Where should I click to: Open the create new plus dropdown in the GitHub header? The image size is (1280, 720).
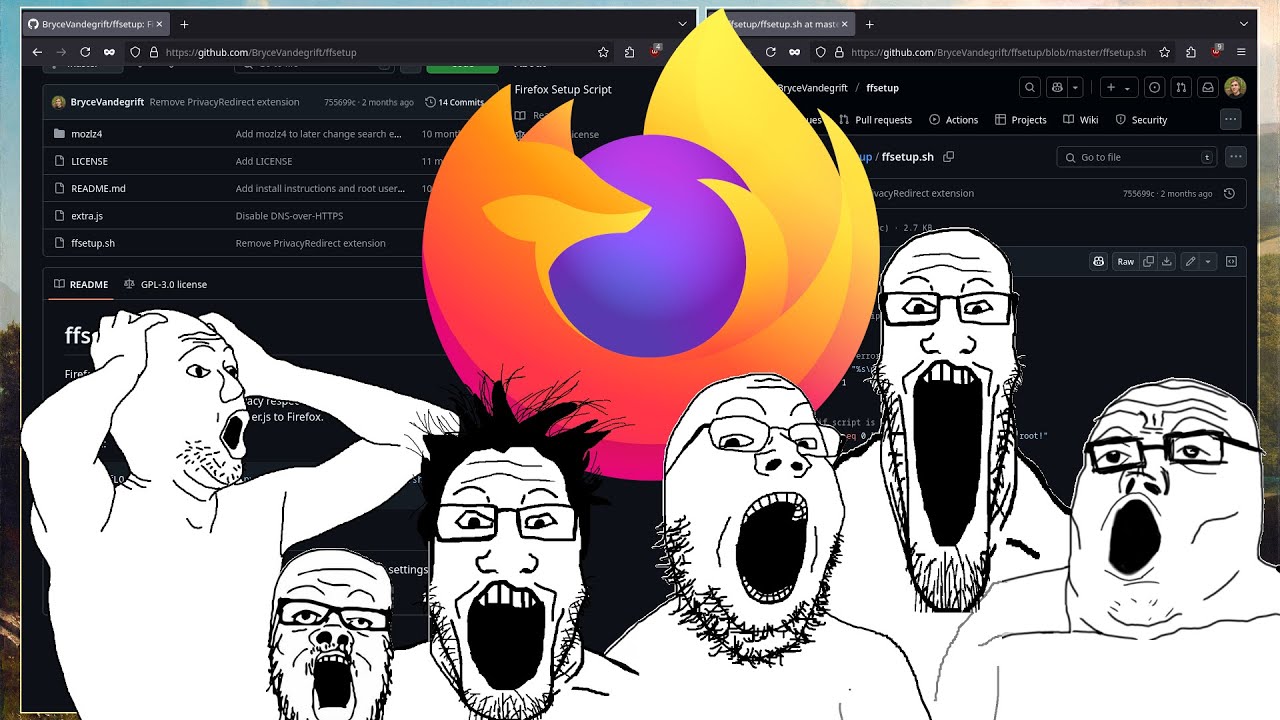pyautogui.click(x=1117, y=88)
